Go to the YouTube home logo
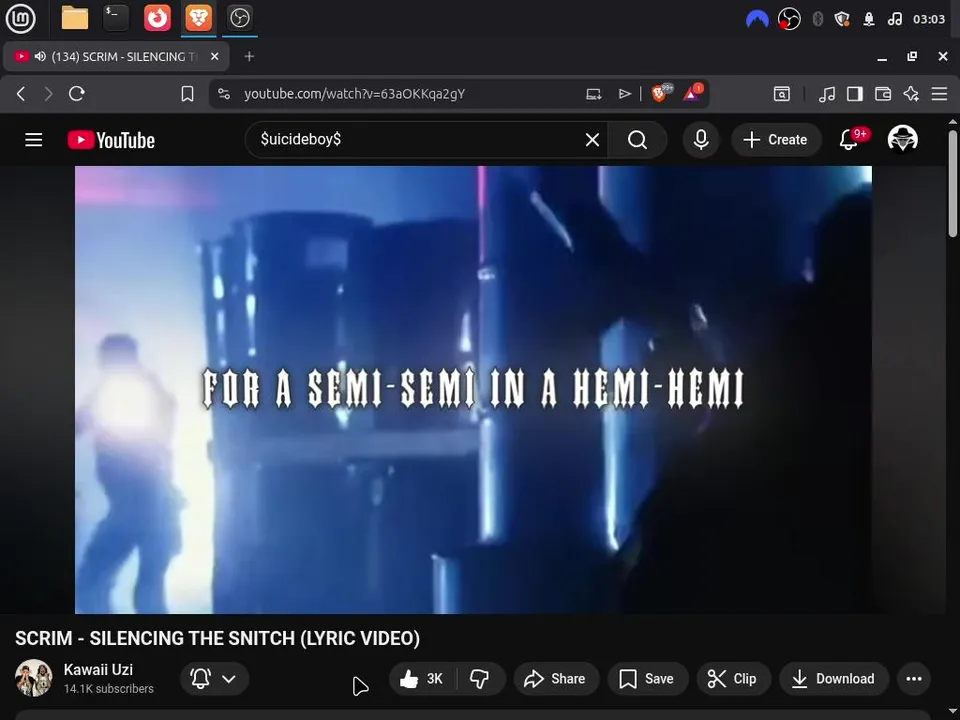Screen dimensions: 960x720 pyautogui.click(x=111, y=140)
